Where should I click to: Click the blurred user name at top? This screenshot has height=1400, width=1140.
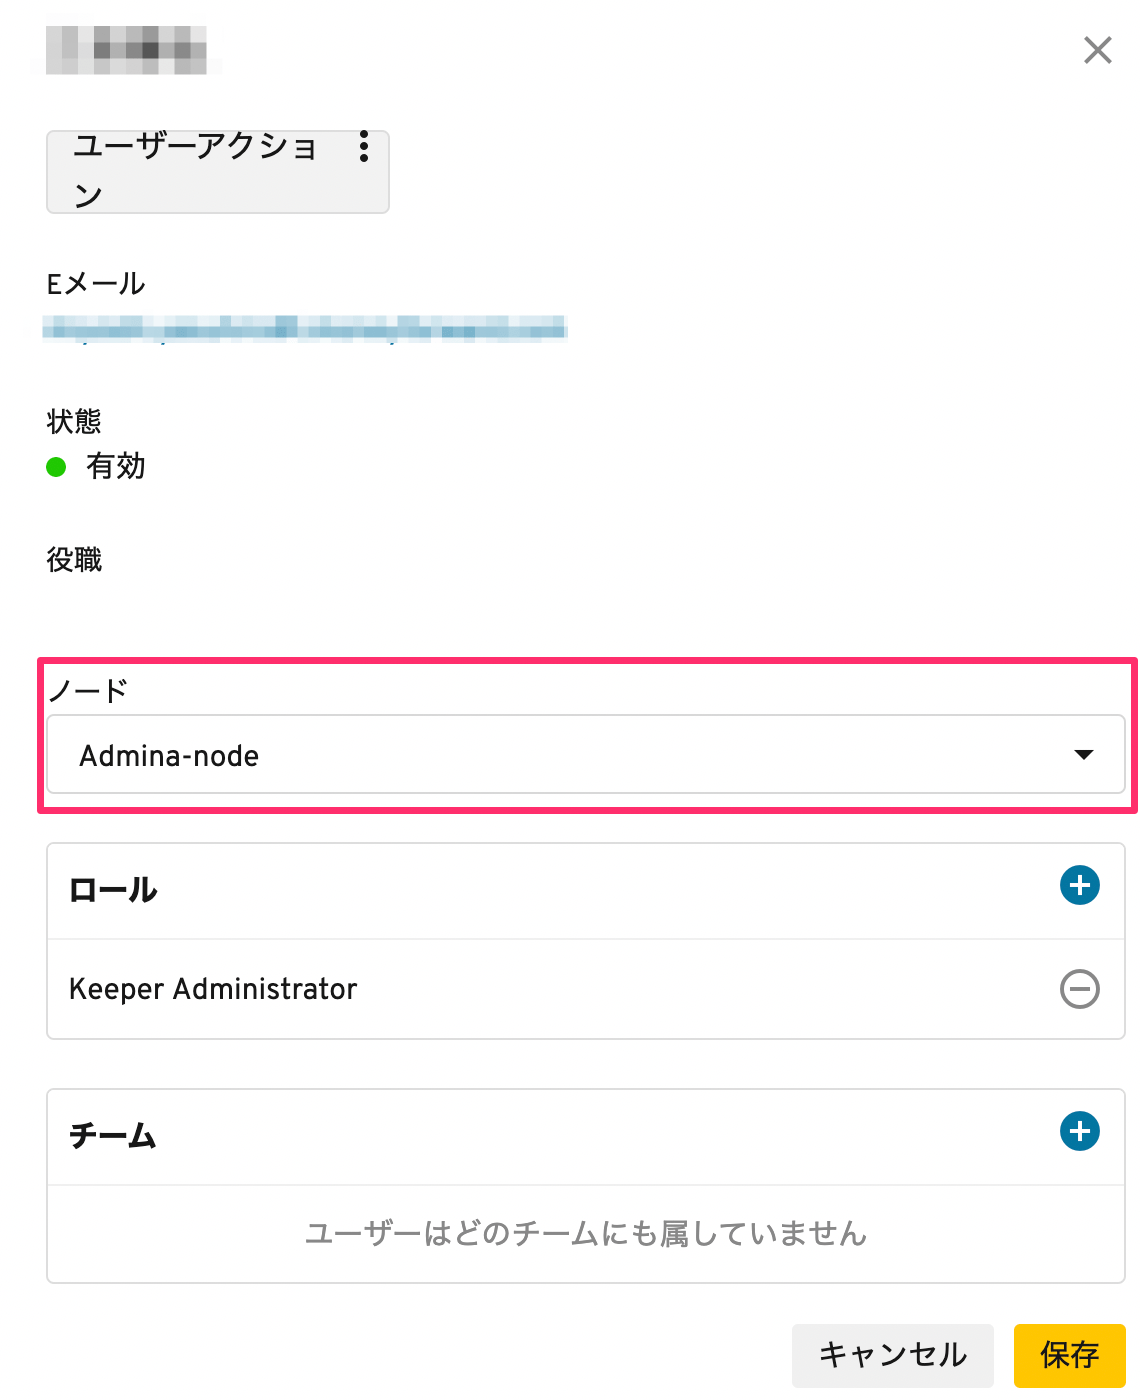(x=126, y=50)
